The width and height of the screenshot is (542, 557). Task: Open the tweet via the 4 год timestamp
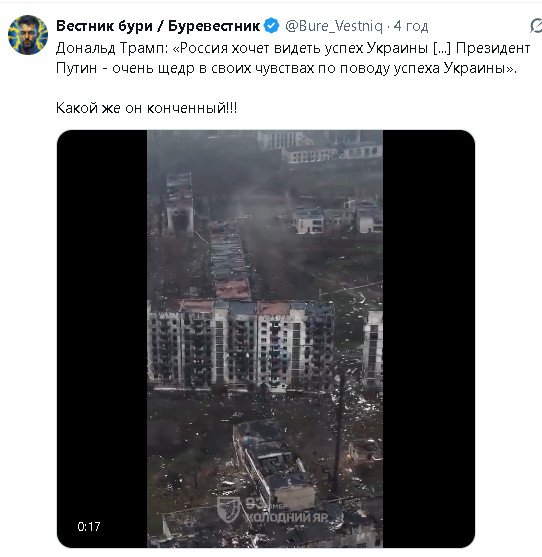(411, 26)
